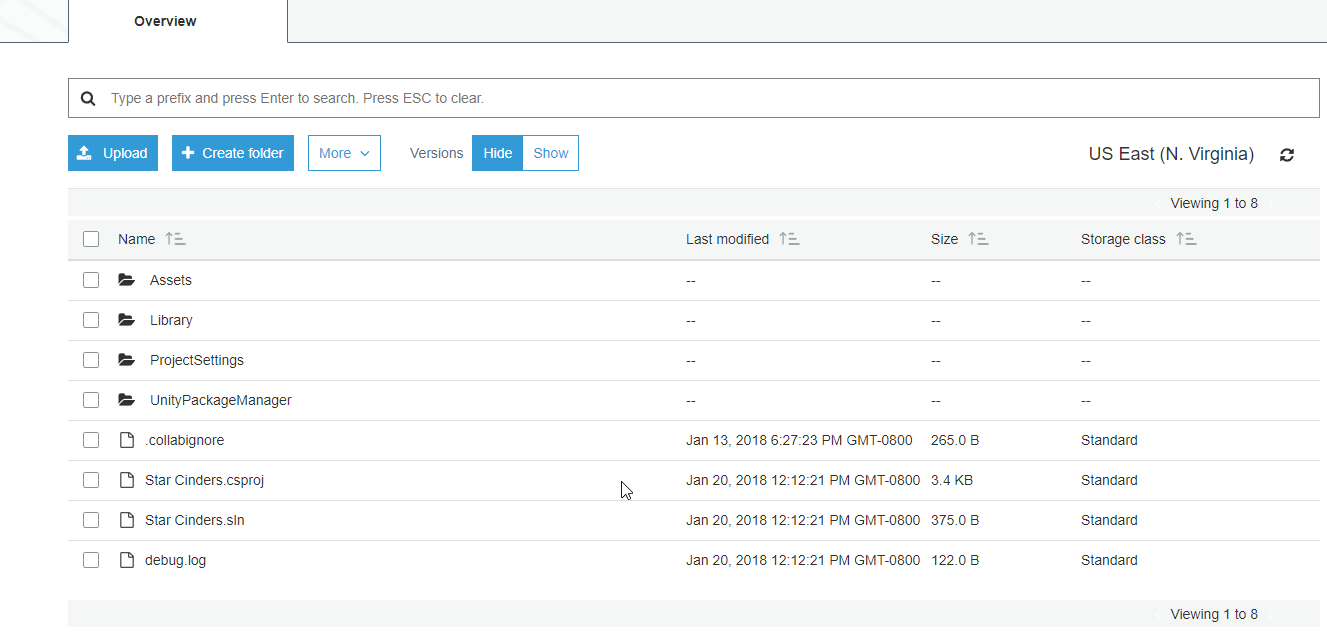Click the Star Cinders.sln file icon
The height and width of the screenshot is (637, 1327).
[126, 520]
